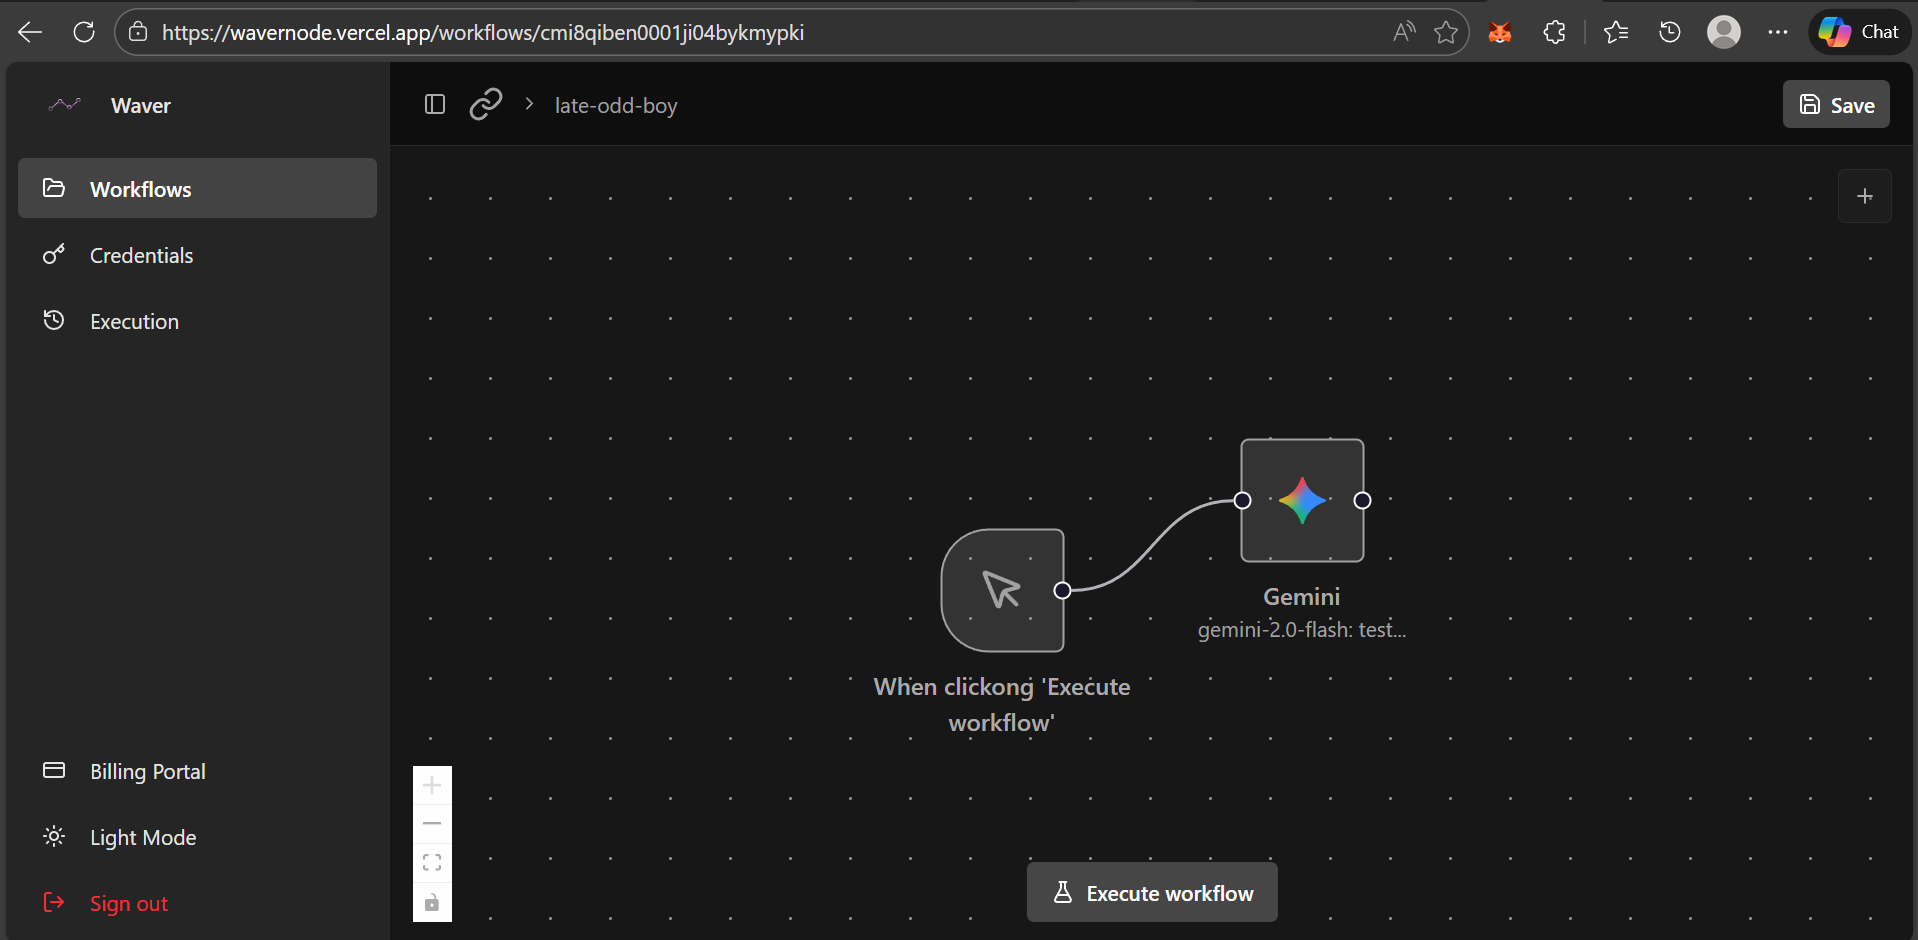Toggle the canvas interactivity lock
The height and width of the screenshot is (940, 1918).
[x=432, y=901]
